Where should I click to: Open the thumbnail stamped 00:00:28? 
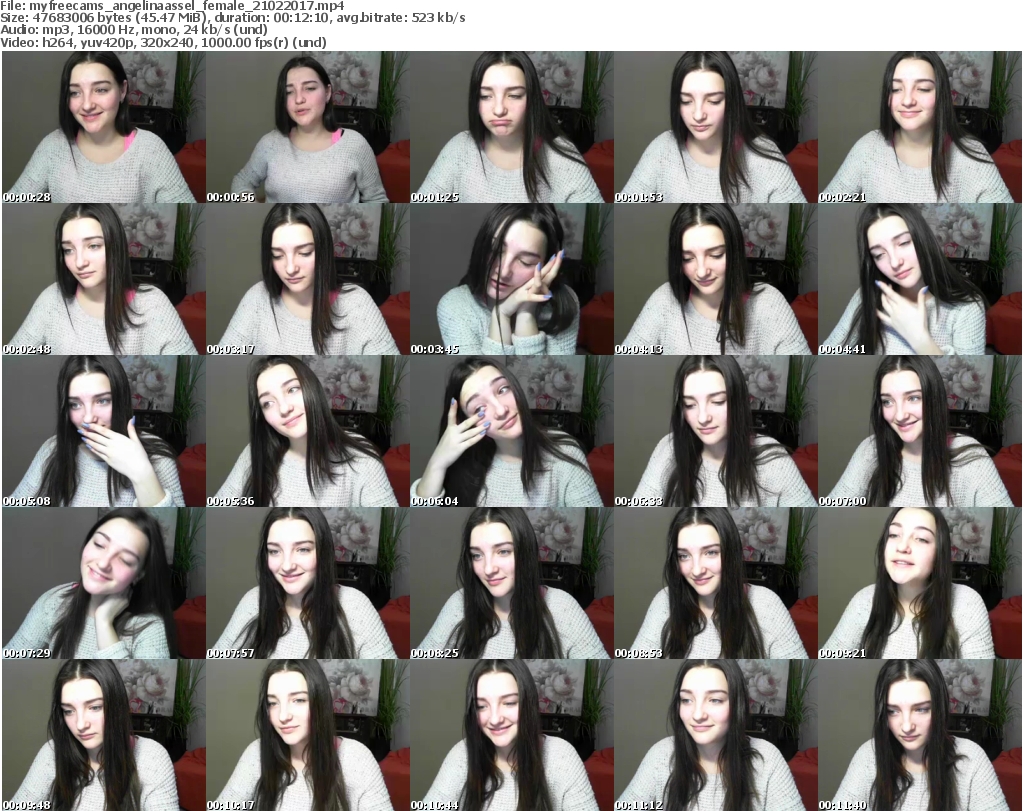pos(104,127)
